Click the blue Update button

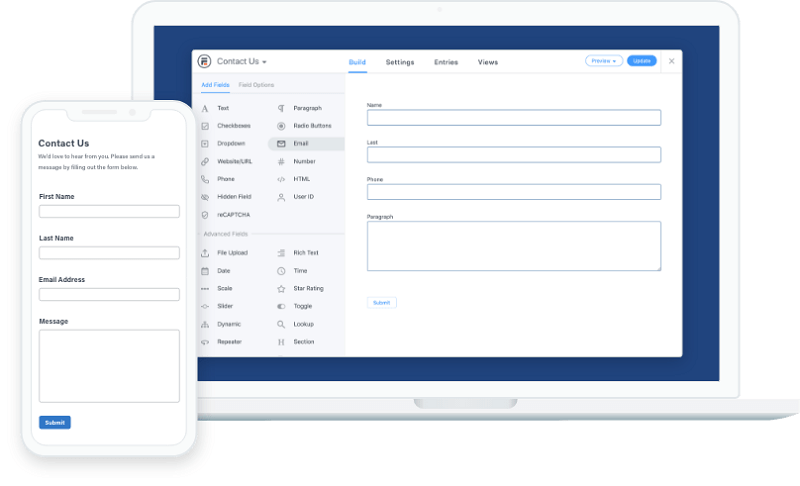point(642,61)
